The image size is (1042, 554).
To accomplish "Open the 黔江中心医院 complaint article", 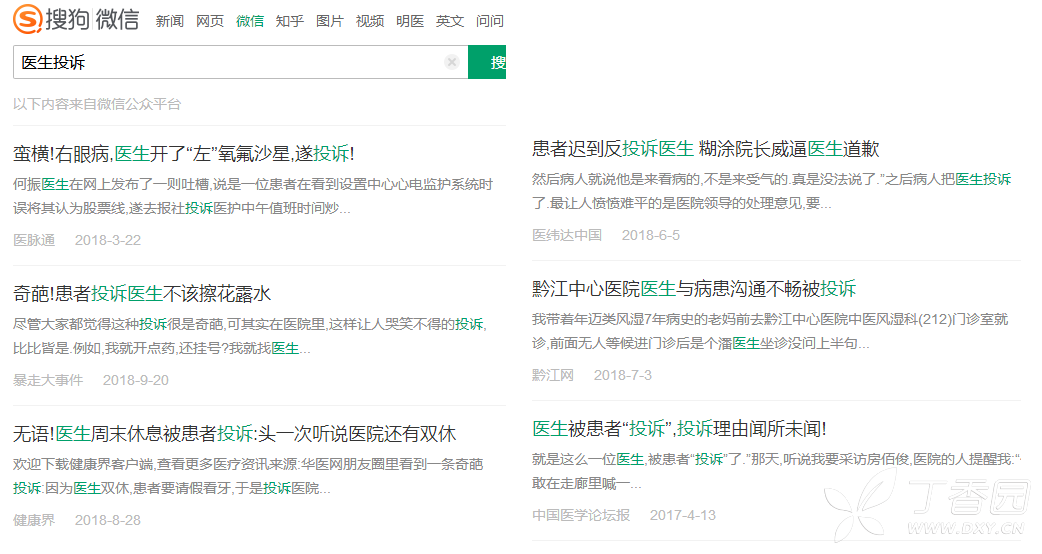I will point(694,289).
